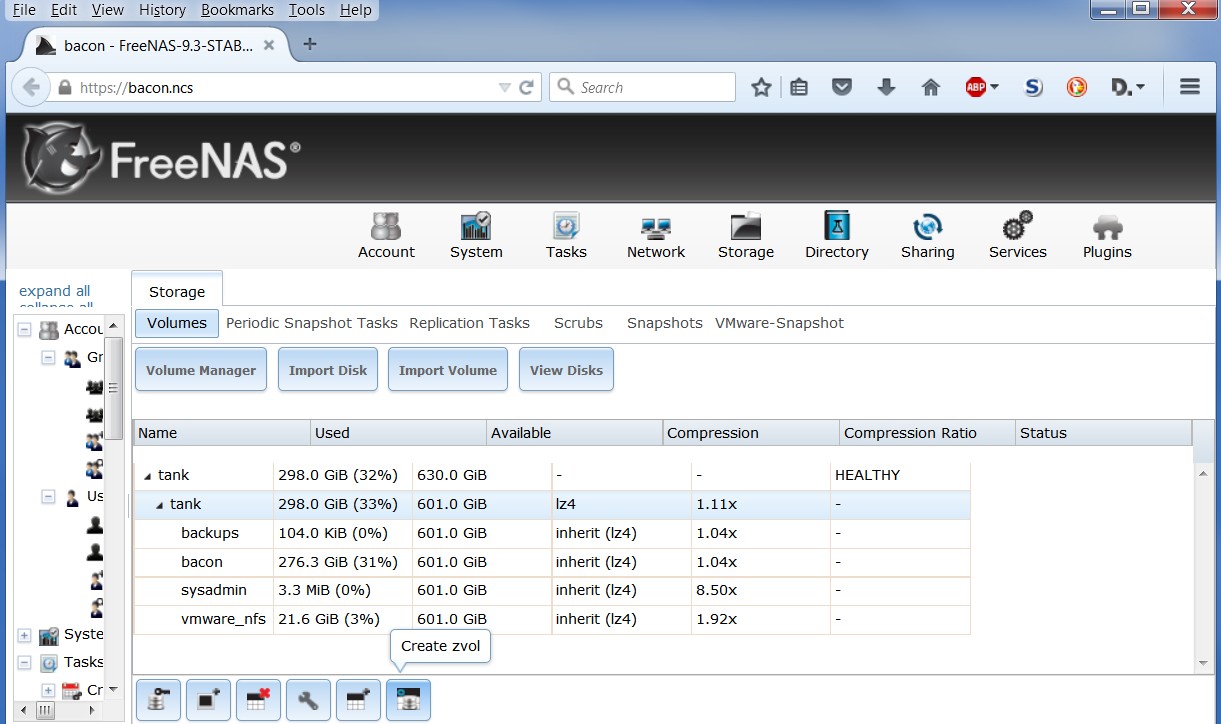Open Tasks in the top navigation bar
Screen dimensions: 1221x724
point(566,236)
